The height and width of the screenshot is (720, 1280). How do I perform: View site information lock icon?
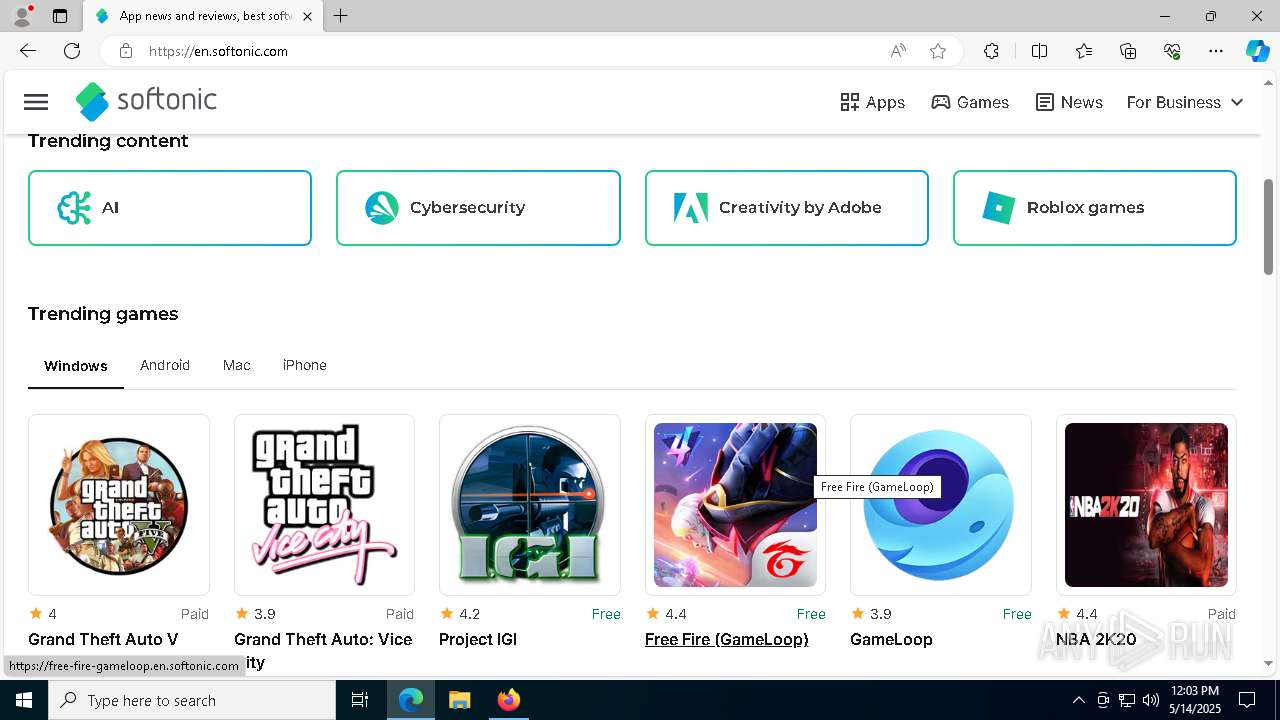point(126,51)
